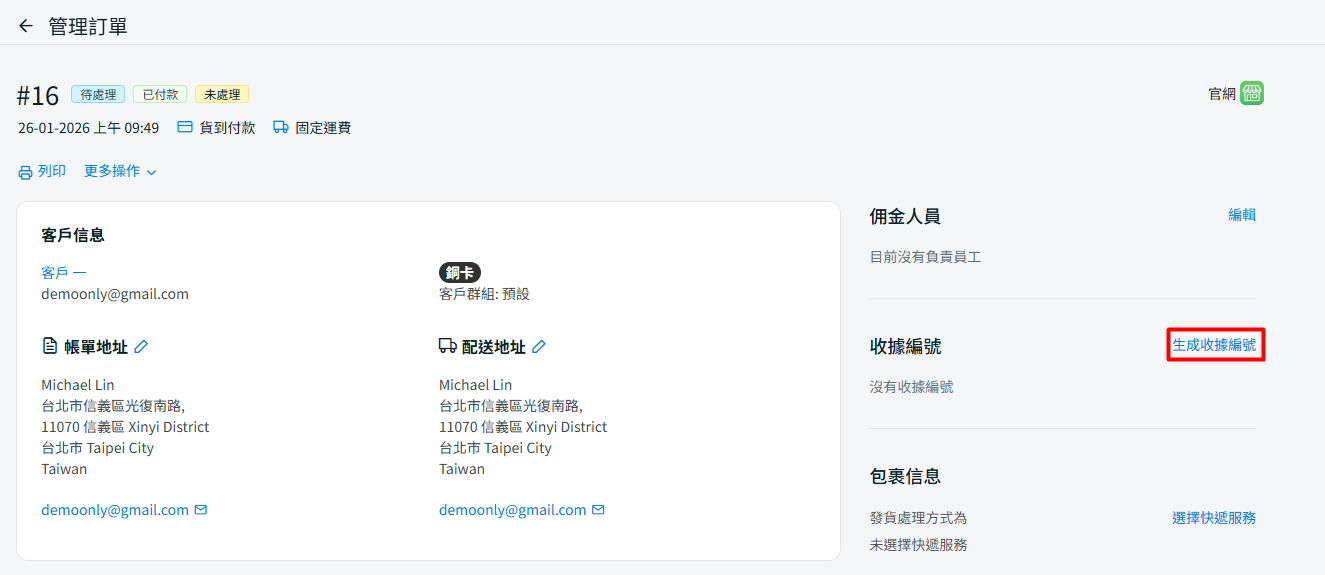Click shipping email demoonly@gmail.com link
The image size is (1325, 575).
pyautogui.click(x=513, y=510)
